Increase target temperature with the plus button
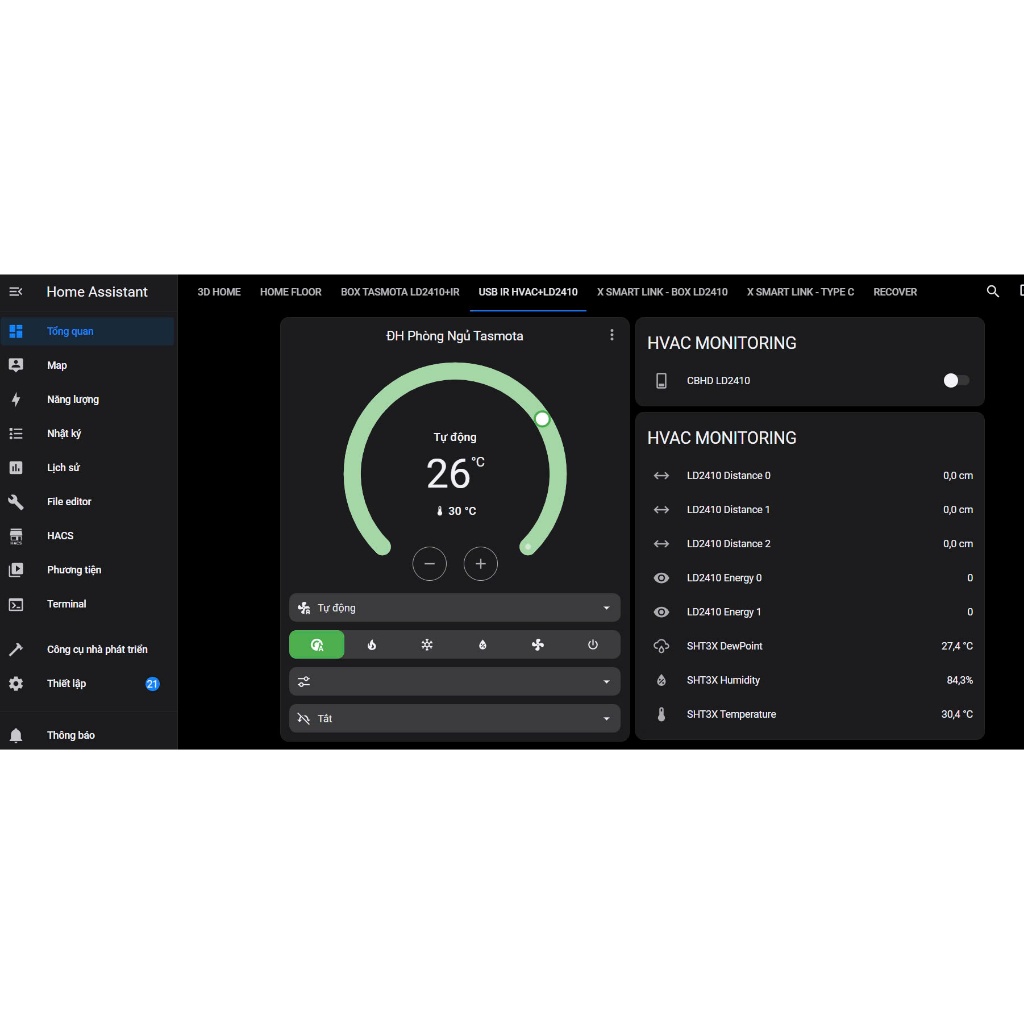The width and height of the screenshot is (1024, 1024). (481, 564)
